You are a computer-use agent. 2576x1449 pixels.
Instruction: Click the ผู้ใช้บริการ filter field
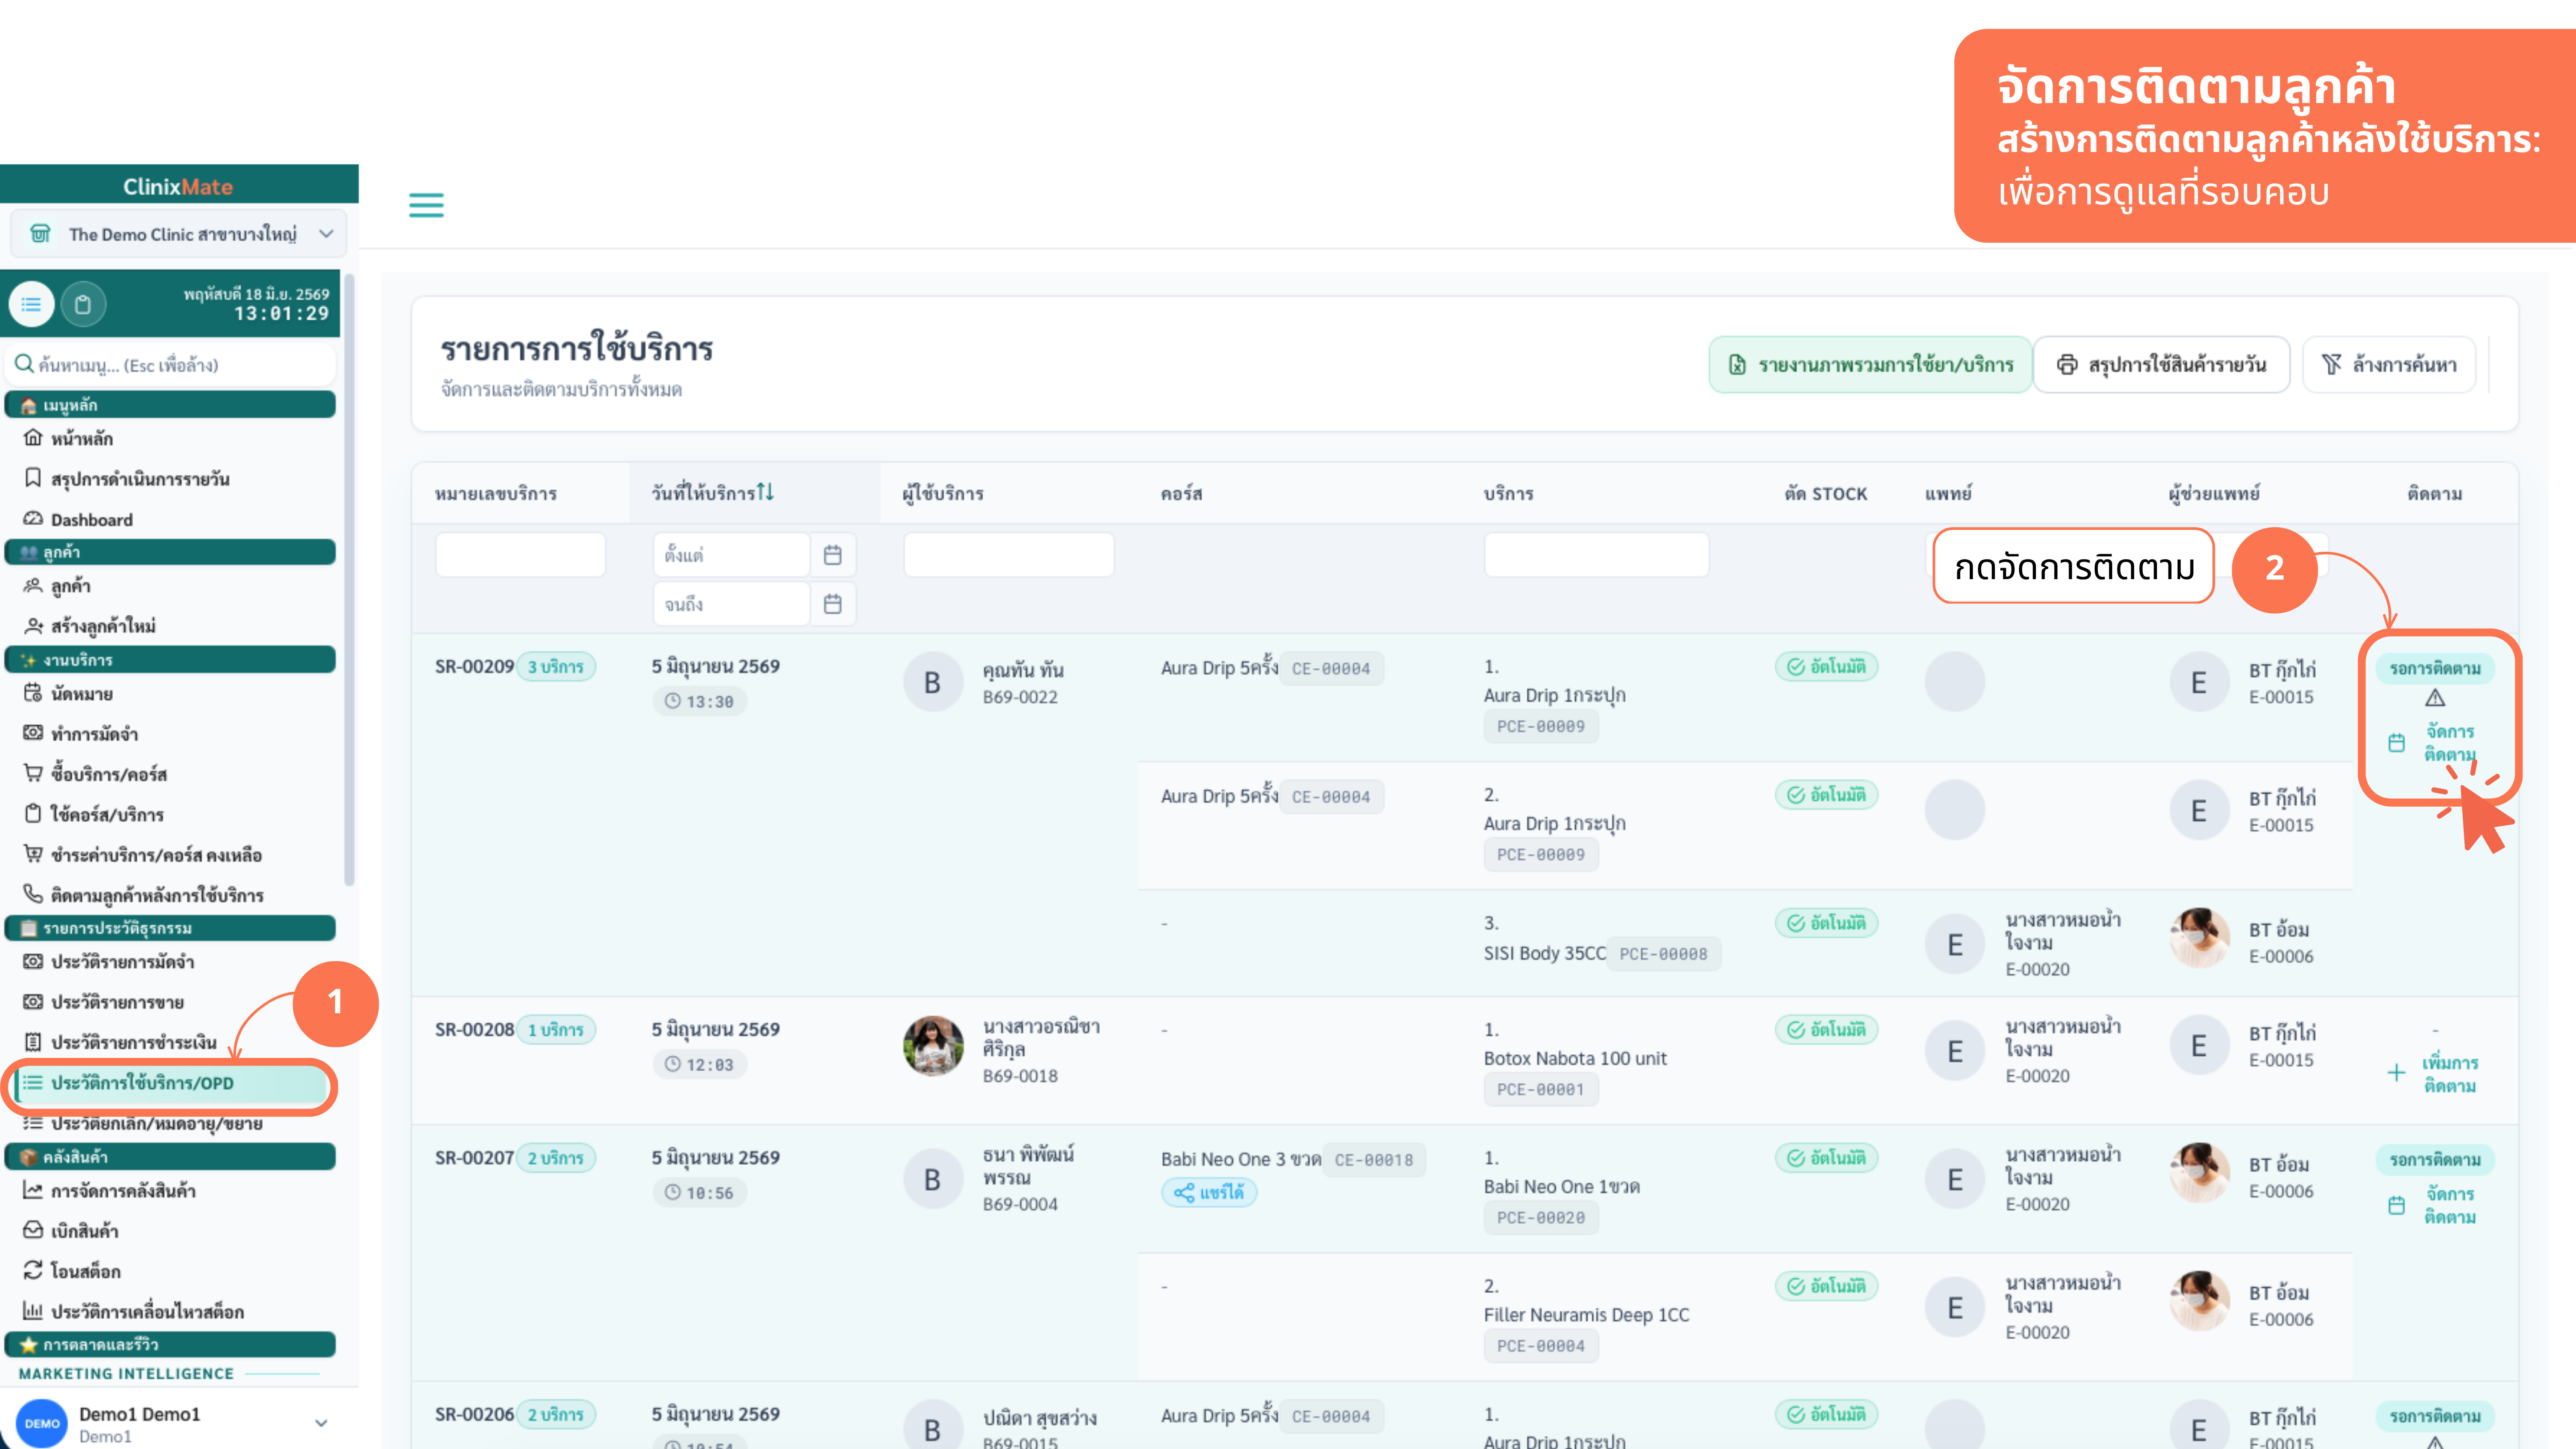(1008, 555)
